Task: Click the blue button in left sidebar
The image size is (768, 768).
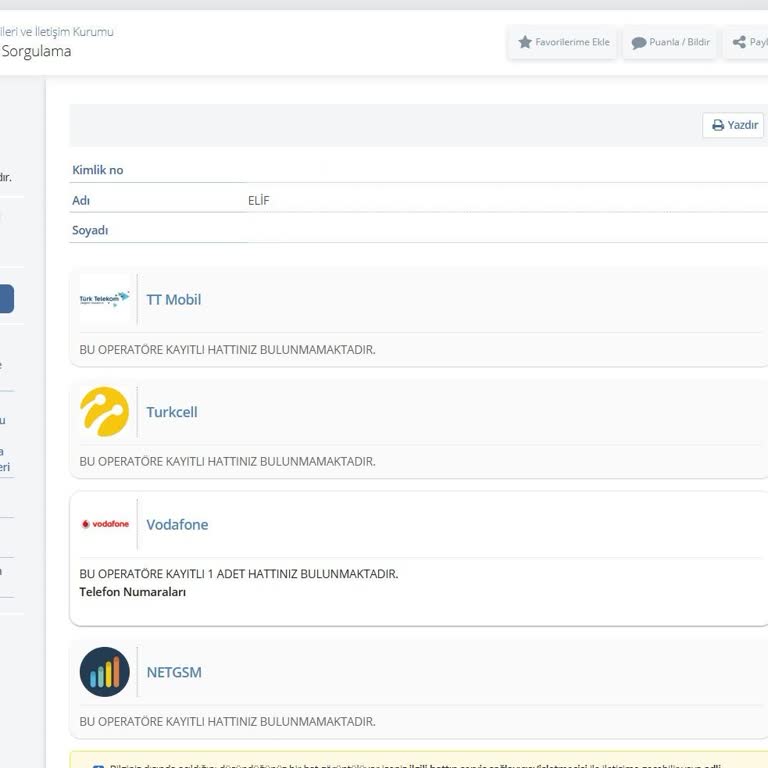Action: pyautogui.click(x=6, y=299)
